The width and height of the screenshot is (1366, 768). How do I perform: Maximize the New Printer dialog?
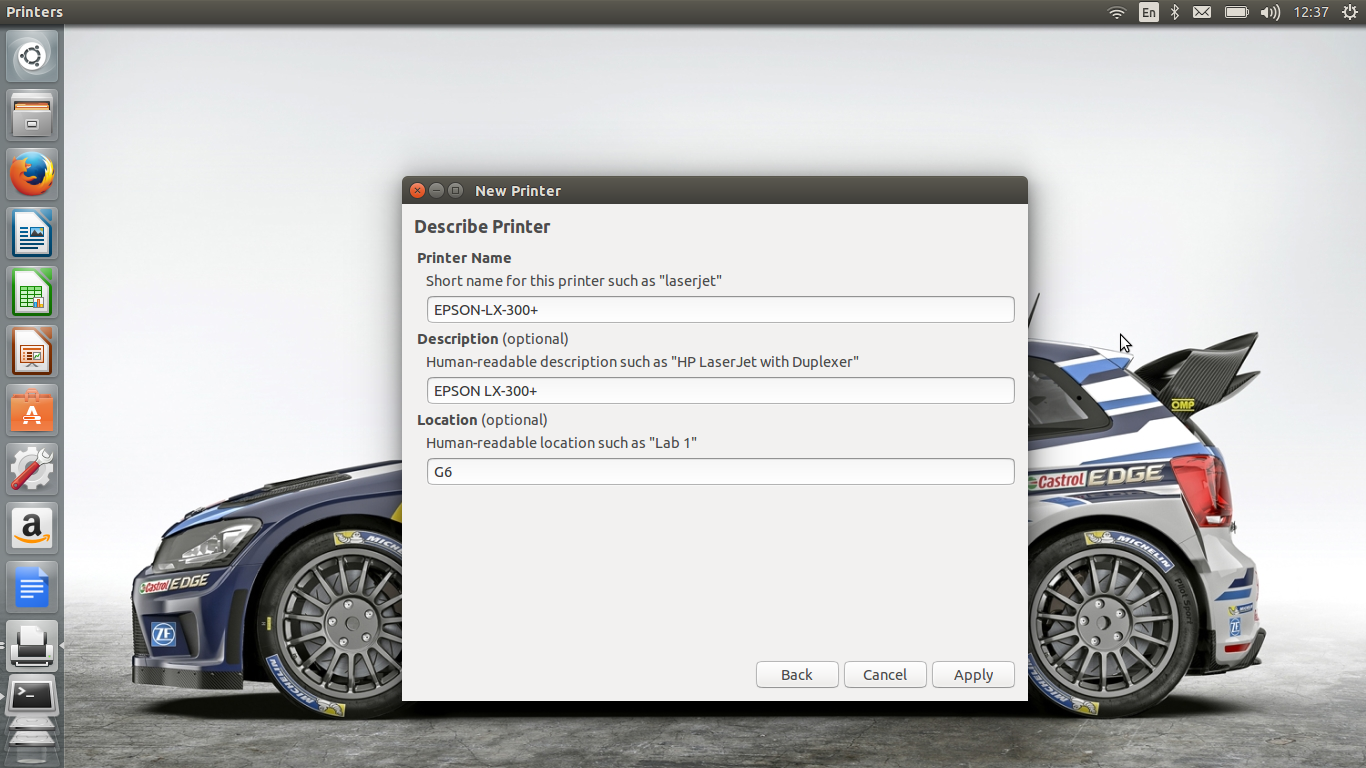click(455, 190)
